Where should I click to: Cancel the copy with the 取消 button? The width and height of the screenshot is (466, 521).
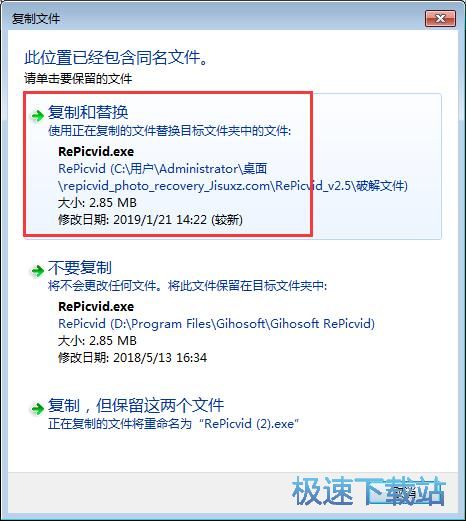coord(404,491)
